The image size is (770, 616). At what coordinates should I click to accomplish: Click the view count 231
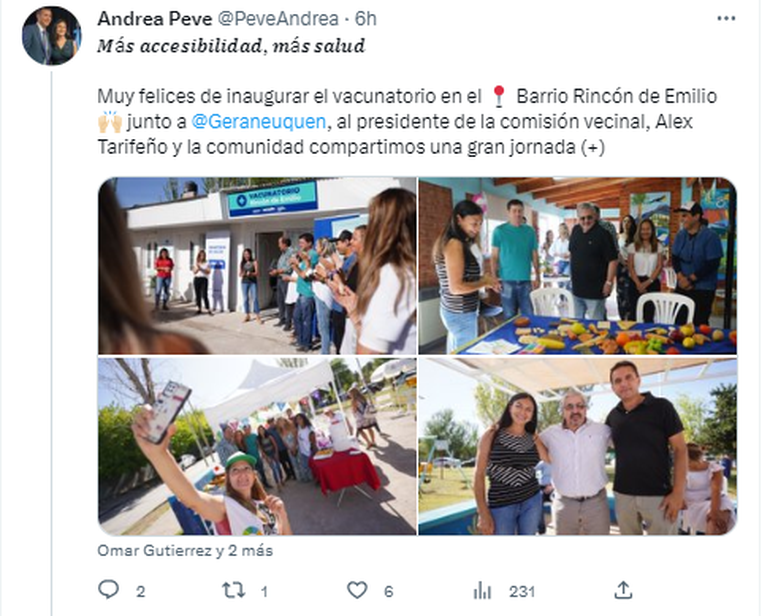coord(522,591)
